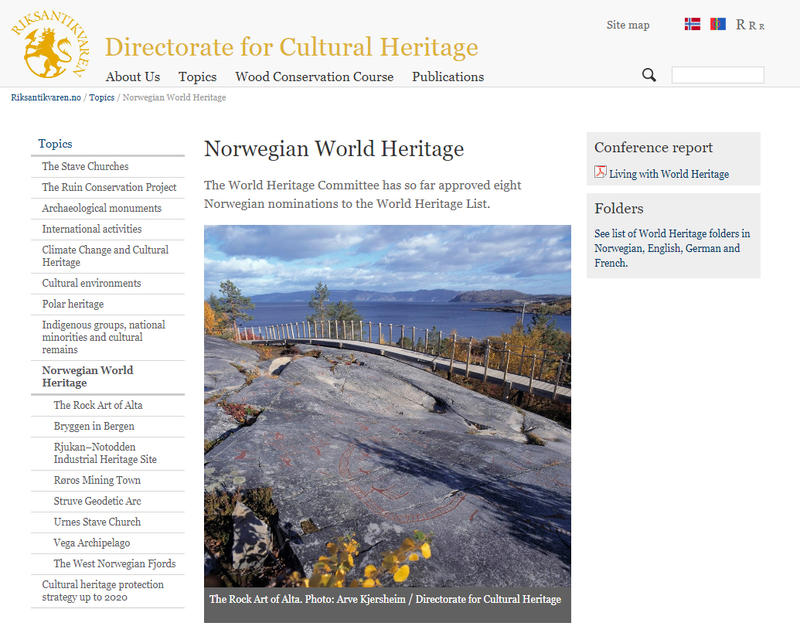This screenshot has height=633, width=800.
Task: Open Living with World Heritage report
Action: coord(669,174)
